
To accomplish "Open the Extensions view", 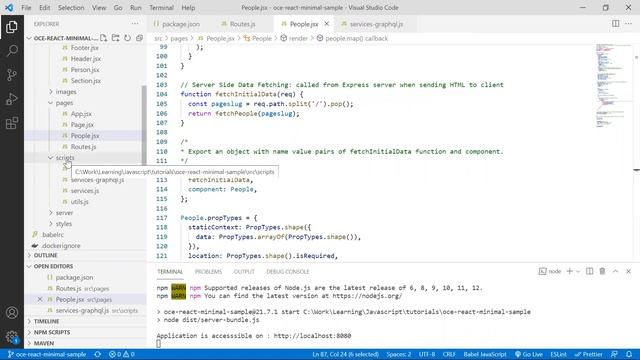I will [12, 123].
